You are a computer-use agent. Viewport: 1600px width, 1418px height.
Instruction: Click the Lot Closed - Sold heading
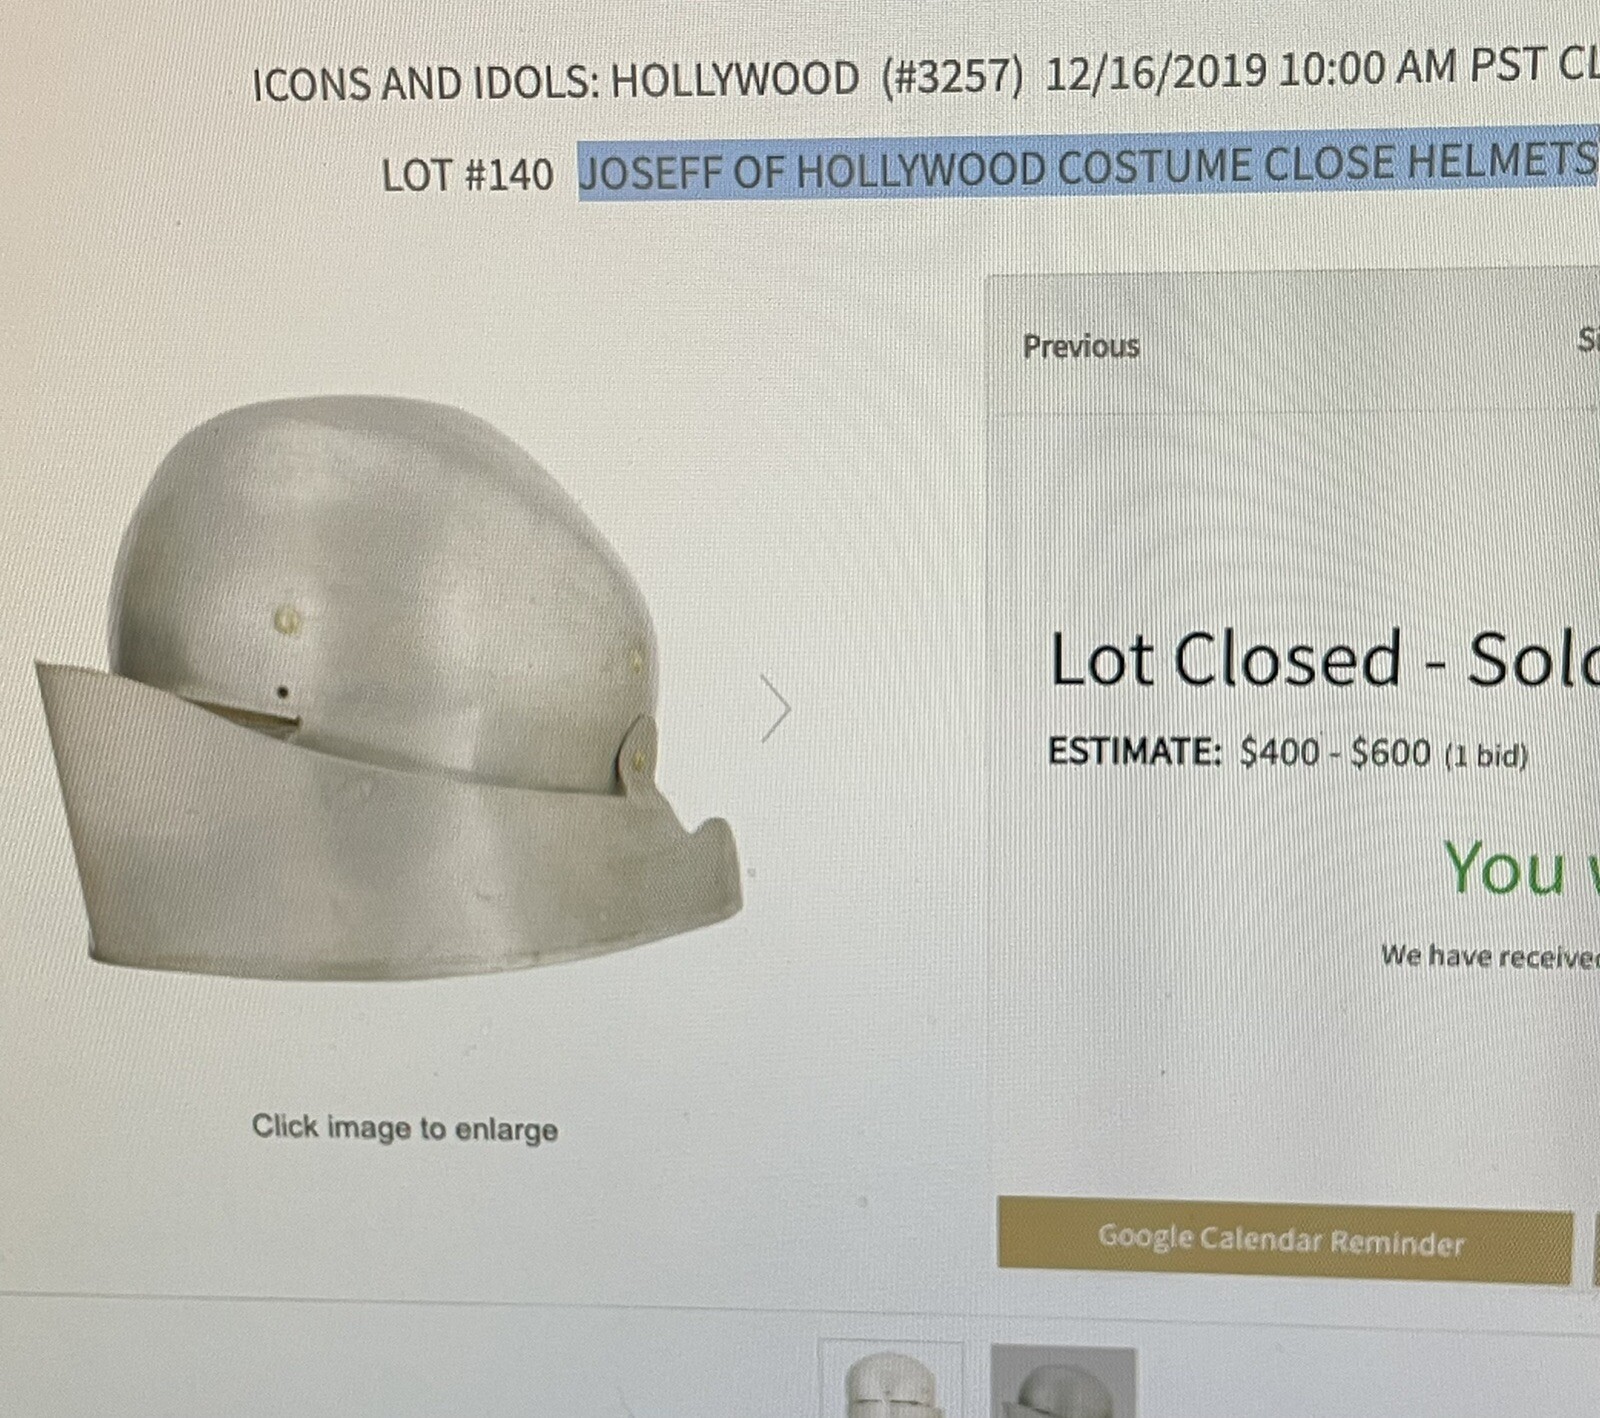tap(1325, 660)
